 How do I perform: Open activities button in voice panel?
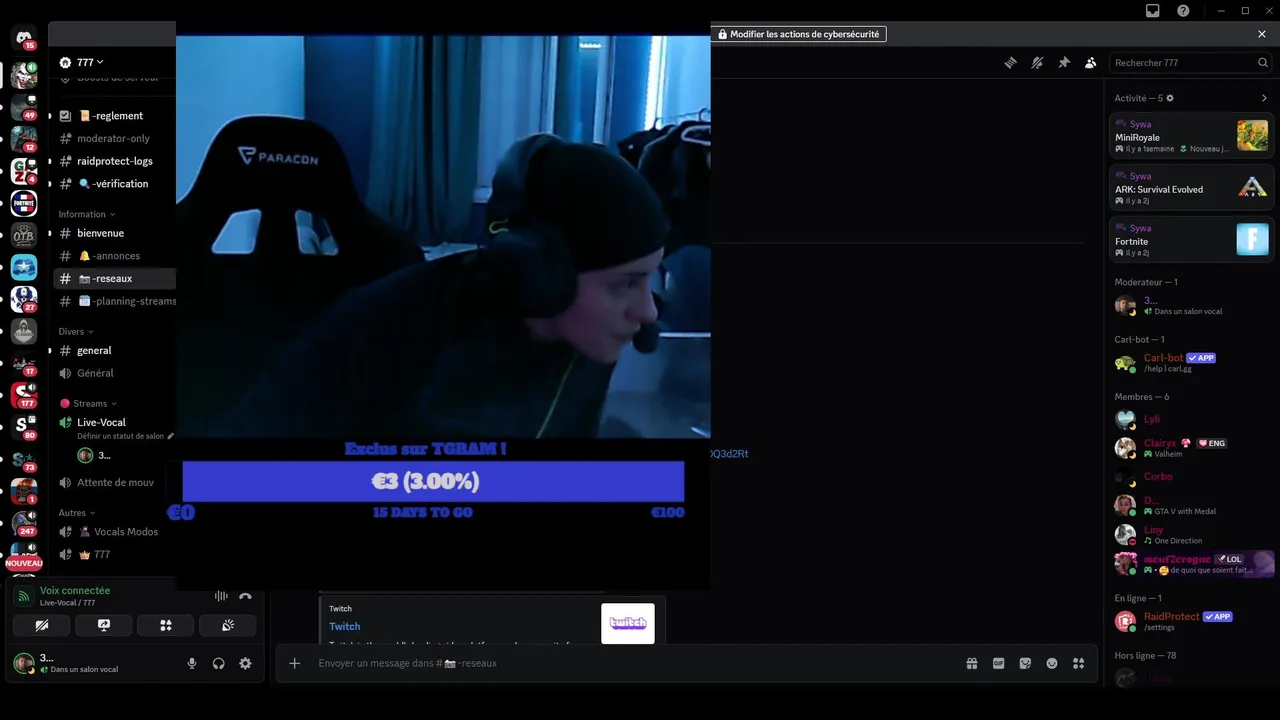(166, 625)
